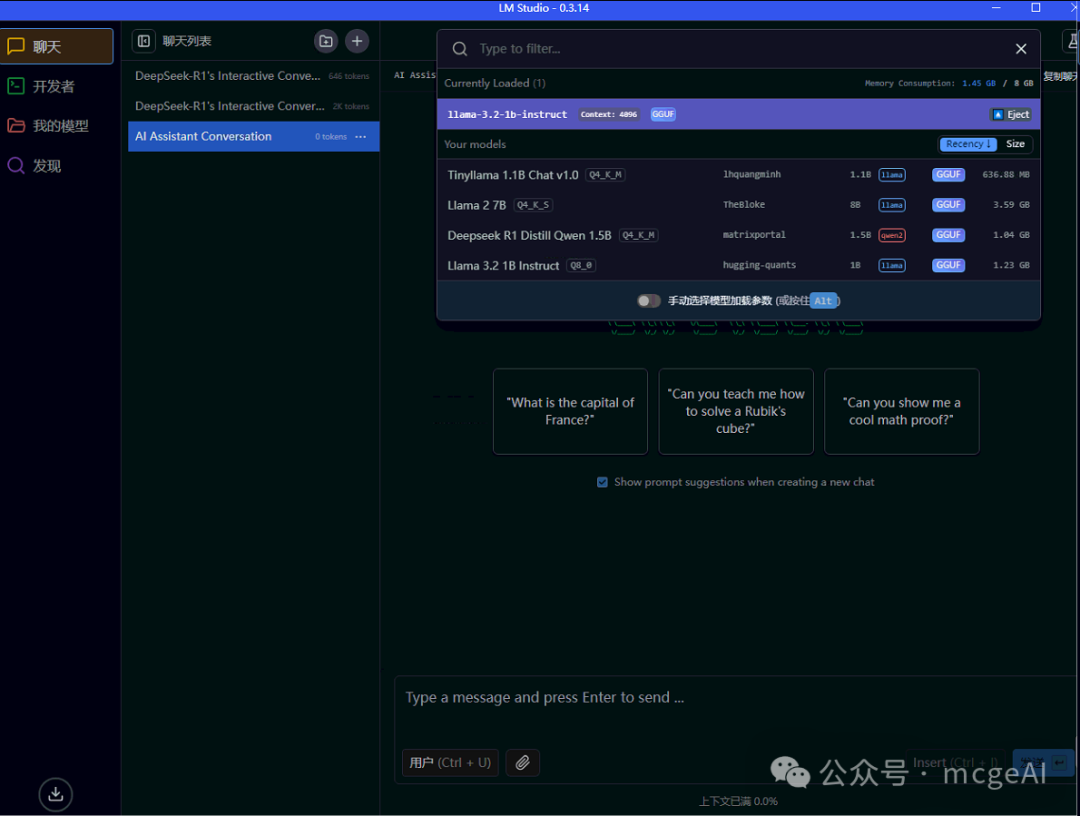Close the model selector popup
This screenshot has width=1080, height=816.
click(1021, 49)
